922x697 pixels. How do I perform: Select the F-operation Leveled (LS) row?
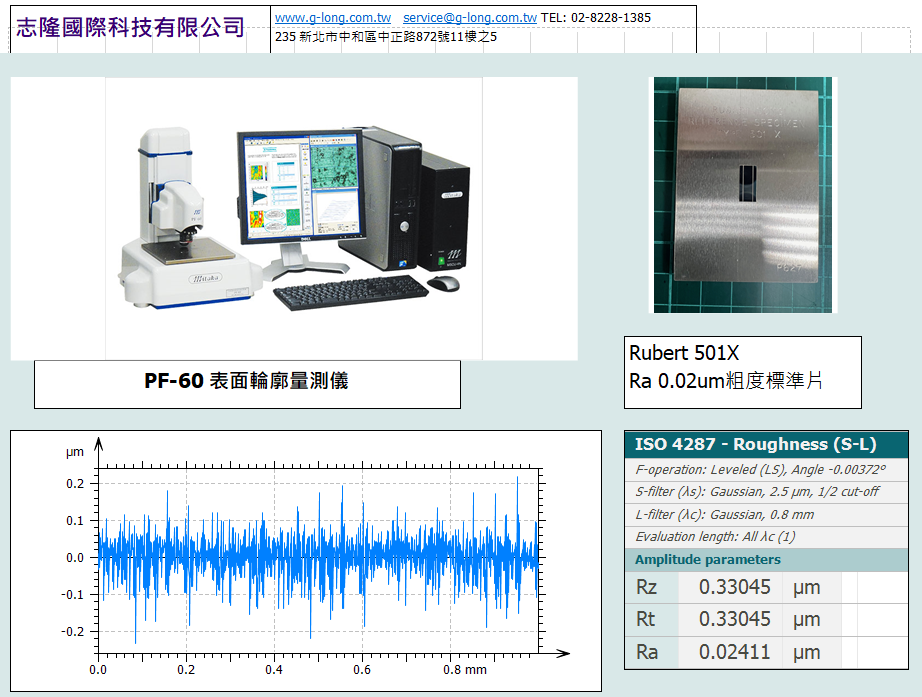(766, 469)
